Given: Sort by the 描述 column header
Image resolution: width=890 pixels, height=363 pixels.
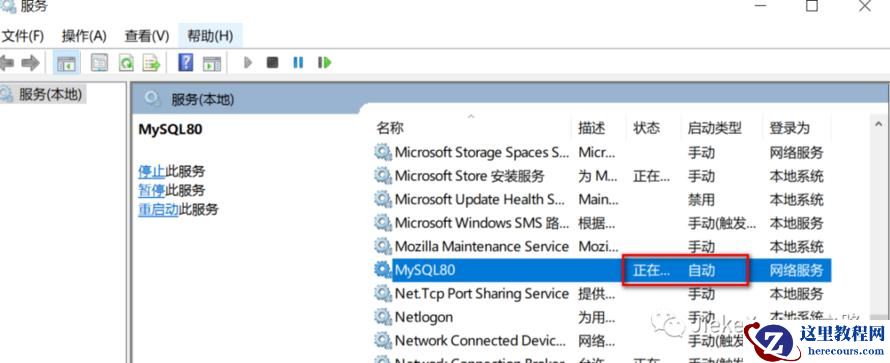Looking at the screenshot, I should 591,128.
